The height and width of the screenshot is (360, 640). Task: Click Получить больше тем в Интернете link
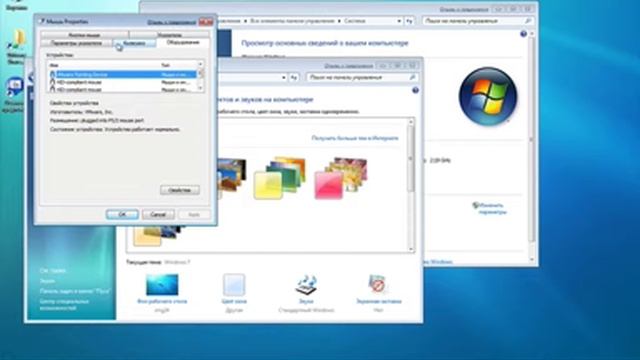tap(355, 138)
